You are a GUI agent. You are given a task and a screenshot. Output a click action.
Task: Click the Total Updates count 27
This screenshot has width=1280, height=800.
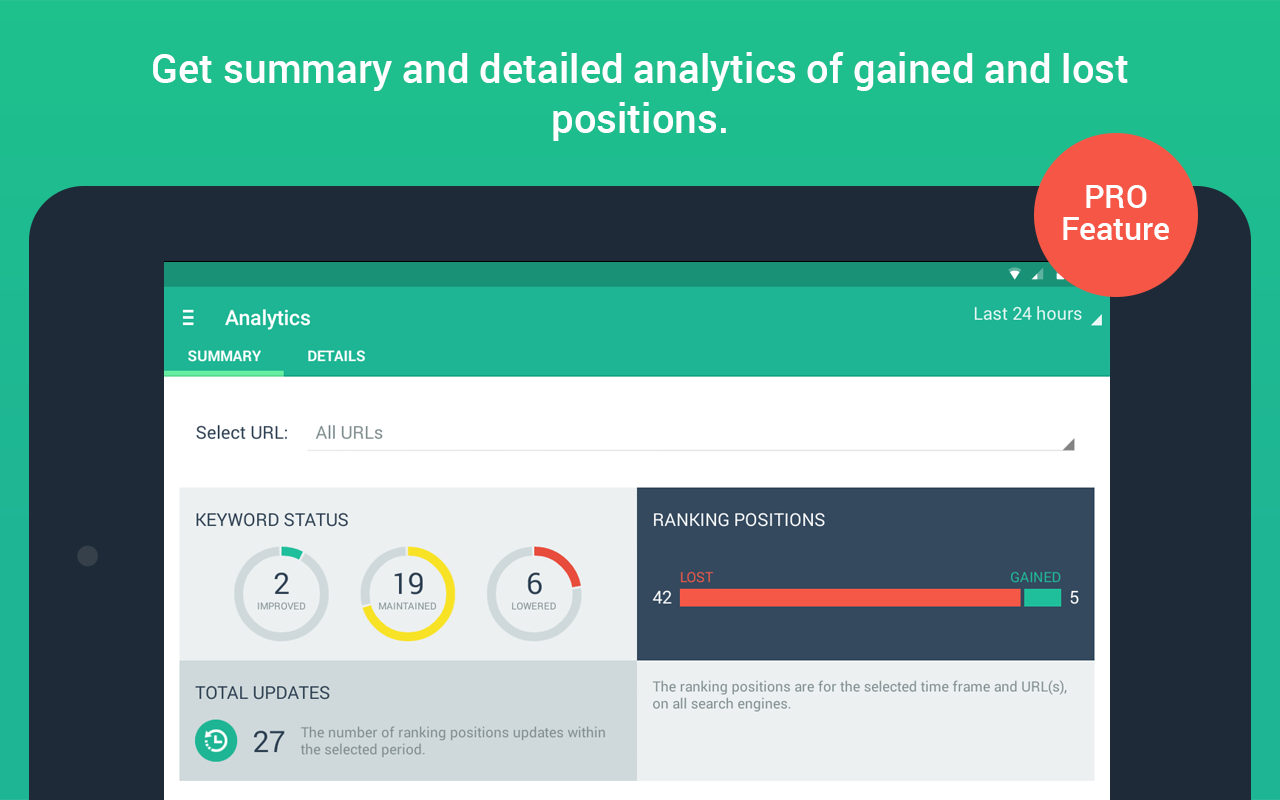(269, 742)
